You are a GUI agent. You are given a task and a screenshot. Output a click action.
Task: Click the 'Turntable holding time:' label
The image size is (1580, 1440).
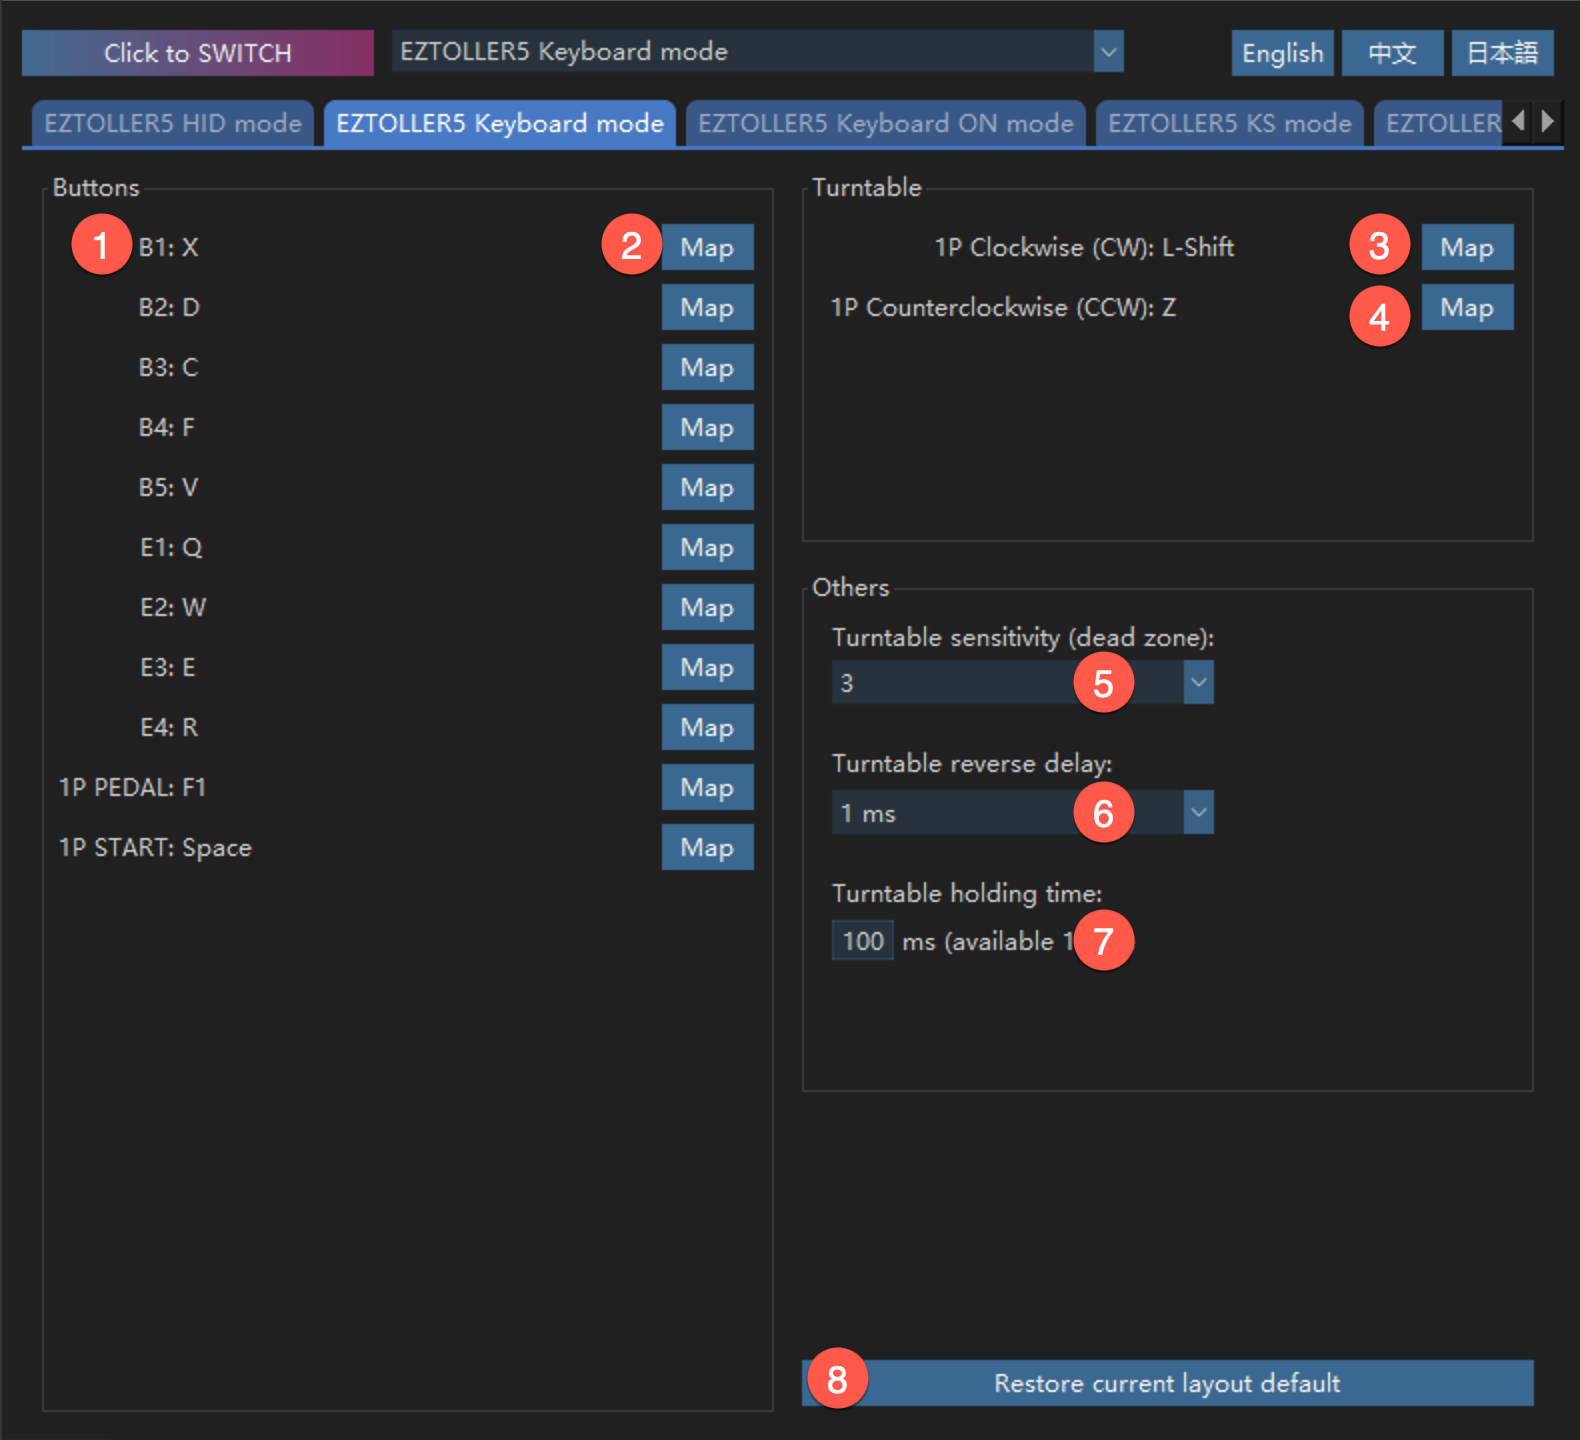967,893
